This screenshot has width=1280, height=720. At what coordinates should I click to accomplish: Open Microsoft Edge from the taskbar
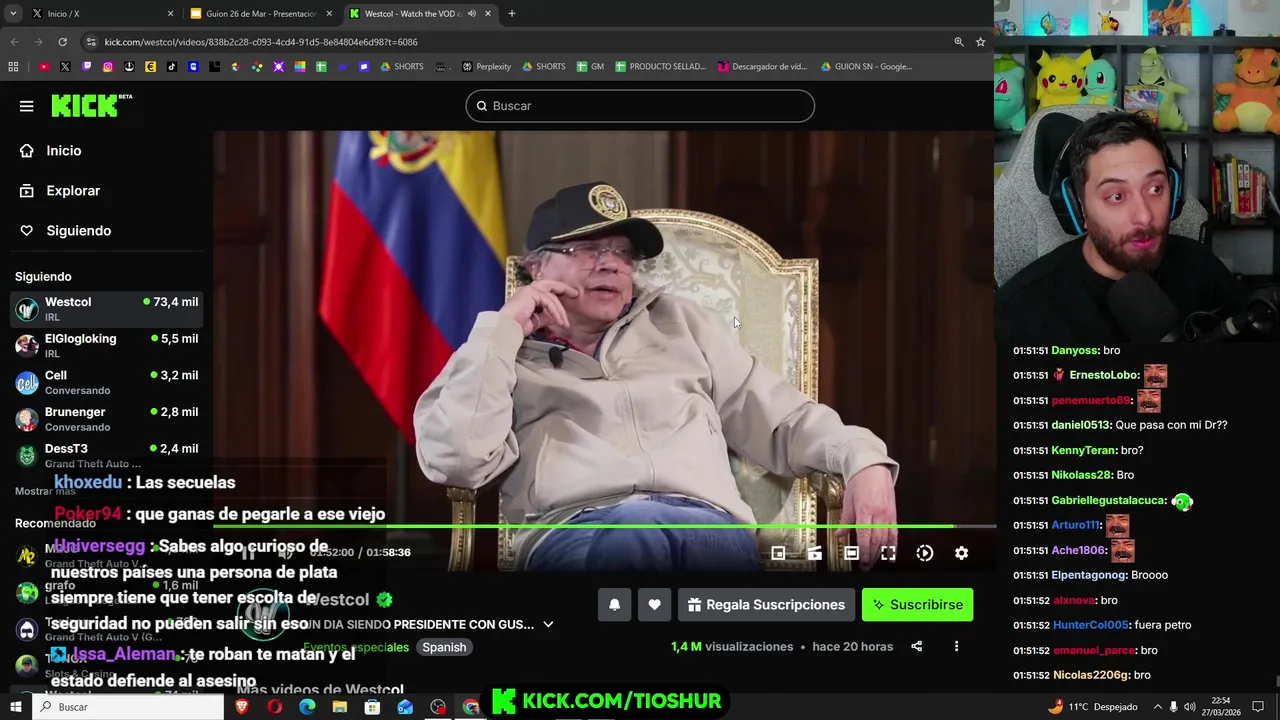click(307, 707)
